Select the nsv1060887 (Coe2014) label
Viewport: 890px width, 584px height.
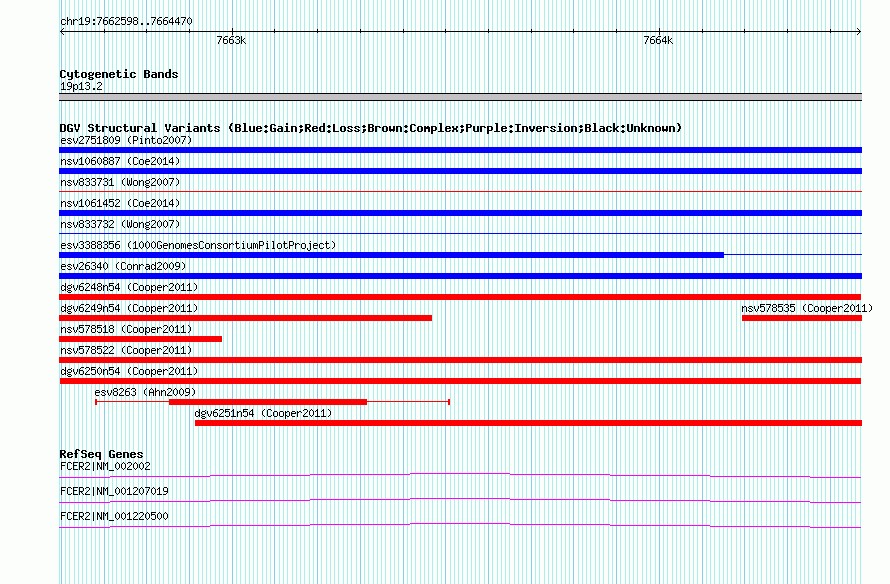[x=120, y=161]
